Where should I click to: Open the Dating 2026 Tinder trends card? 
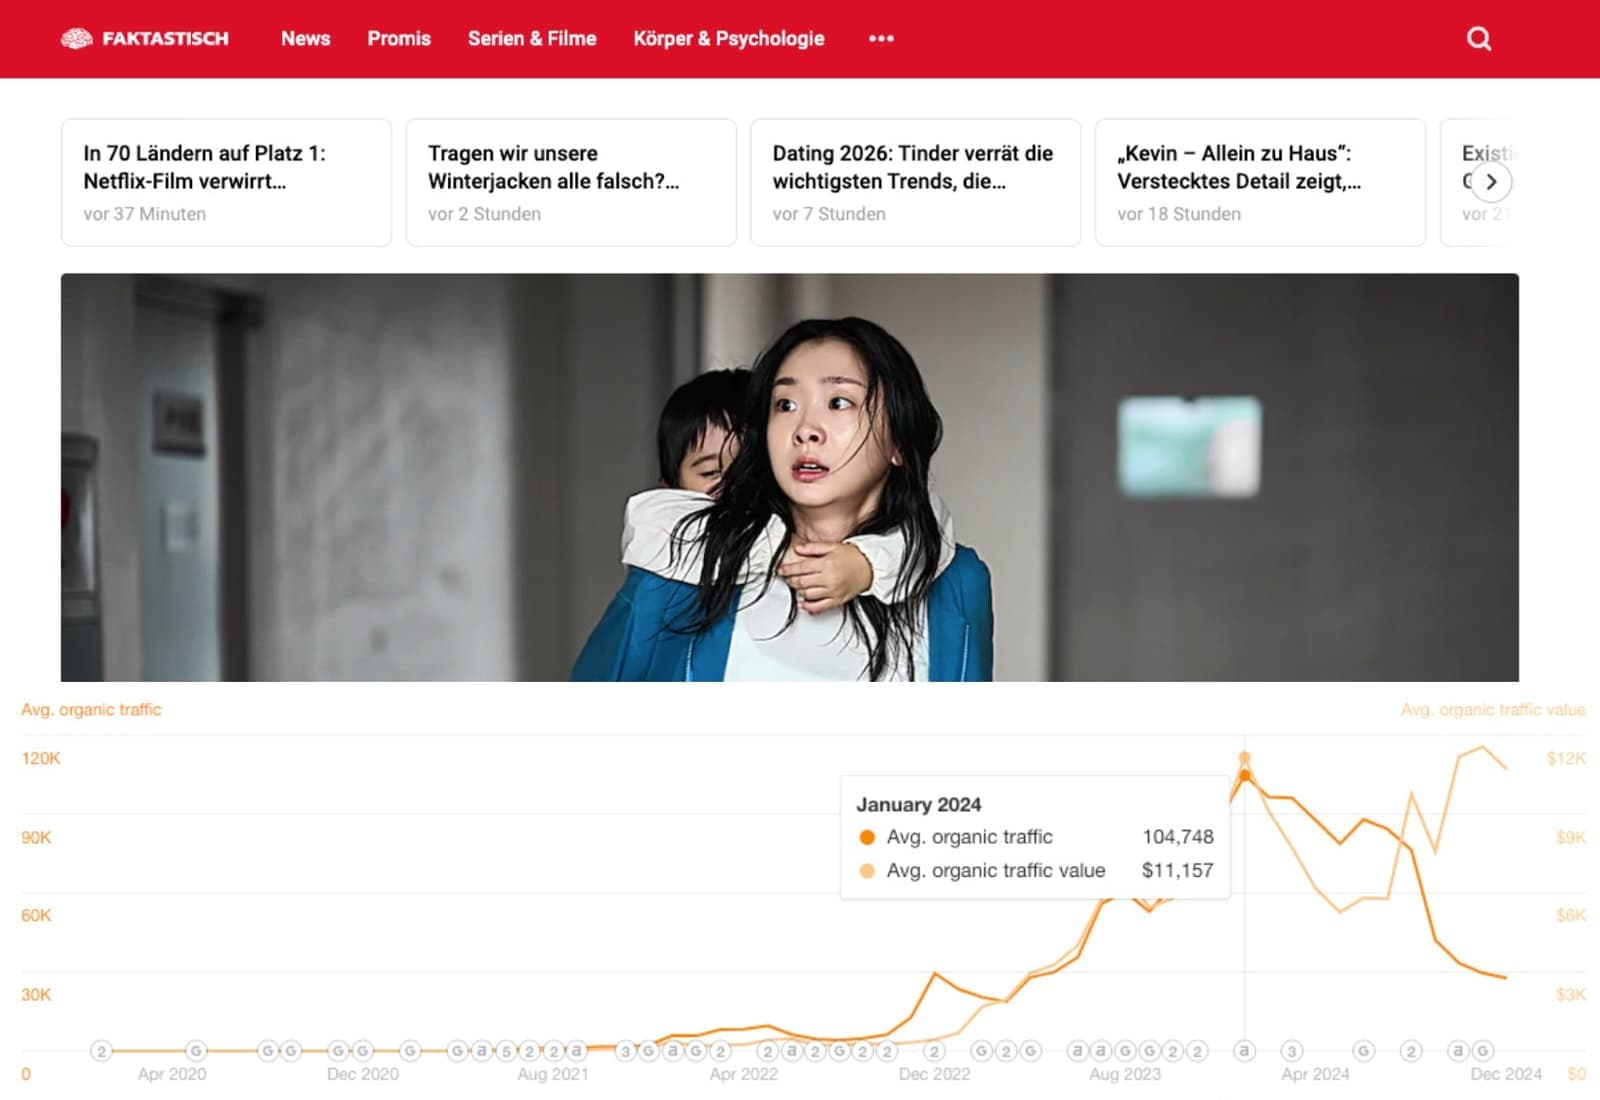pyautogui.click(x=915, y=182)
